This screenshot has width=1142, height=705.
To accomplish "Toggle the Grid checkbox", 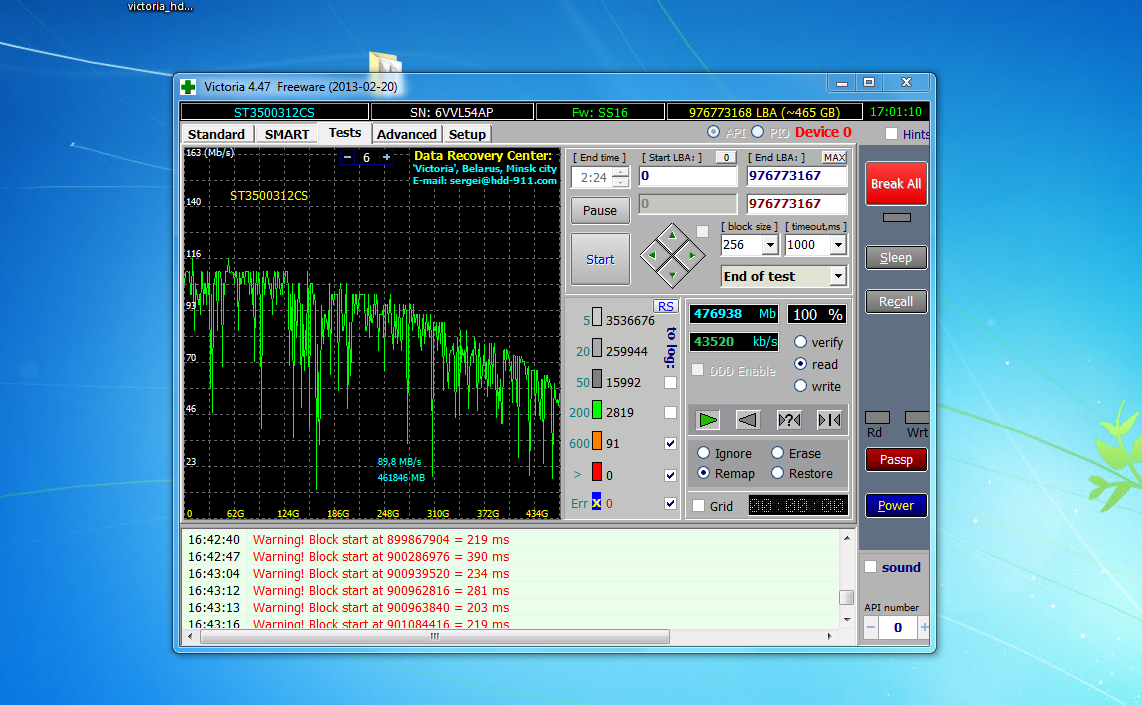I will click(x=698, y=505).
